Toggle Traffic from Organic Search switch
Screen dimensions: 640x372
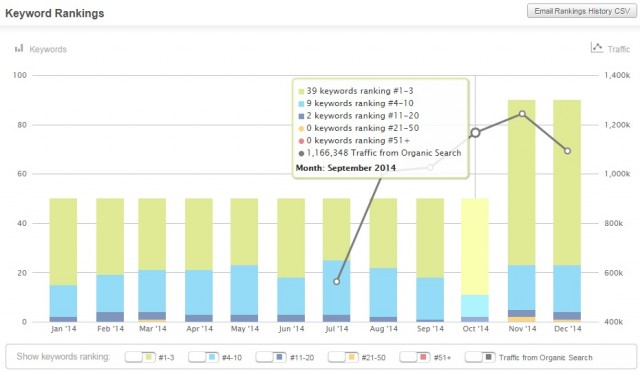click(480, 357)
